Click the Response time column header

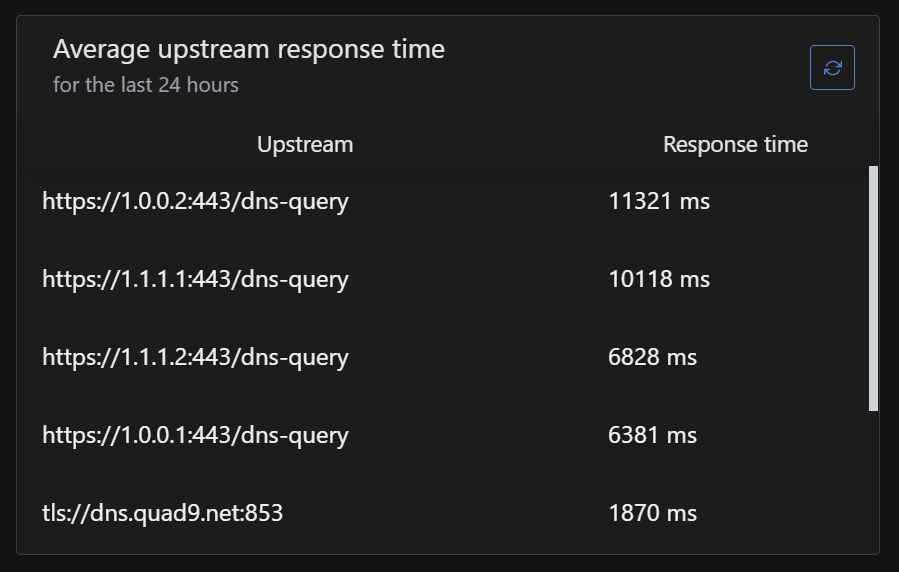coord(735,144)
